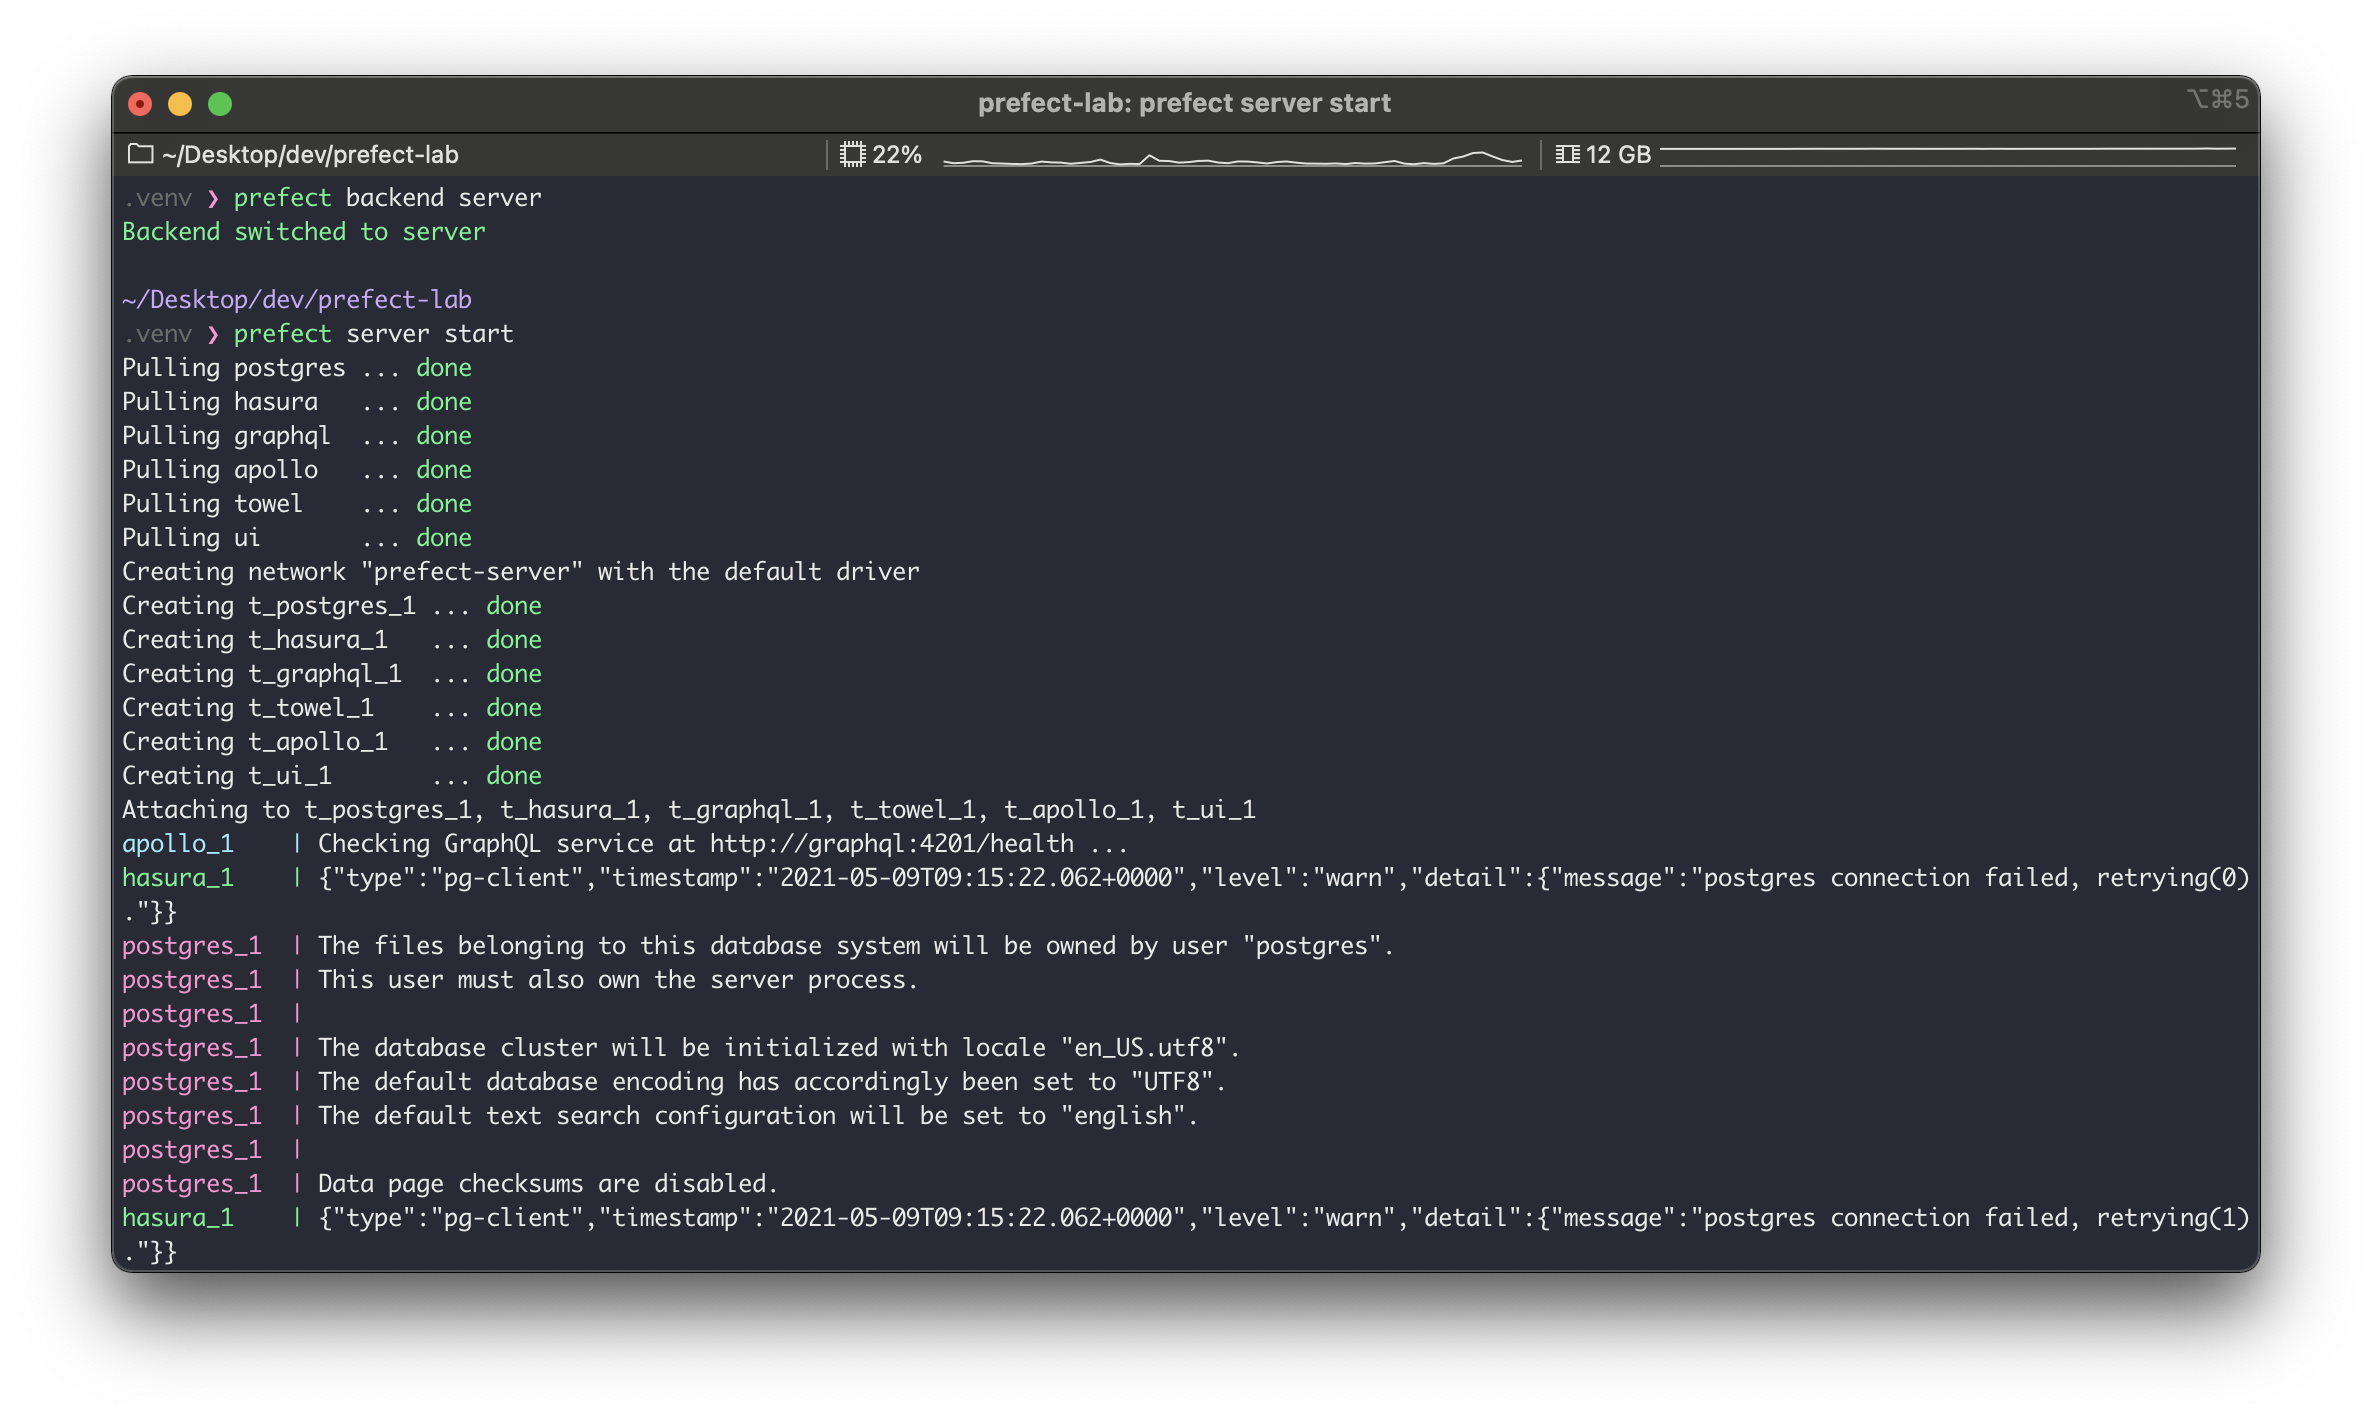Click 'Backend switched to server' output line
This screenshot has width=2372, height=1420.
coord(303,232)
